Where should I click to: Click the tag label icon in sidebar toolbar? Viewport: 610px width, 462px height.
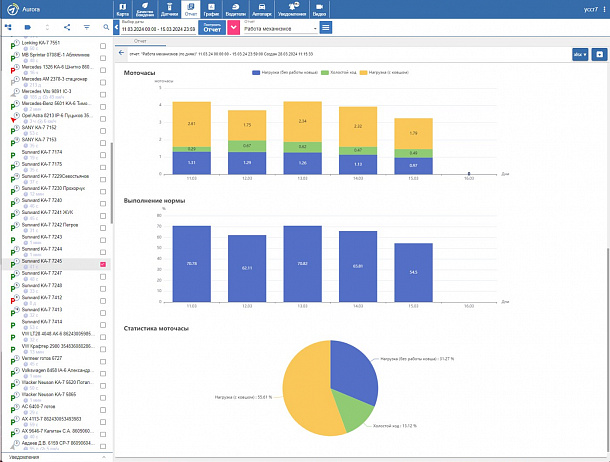28,27
